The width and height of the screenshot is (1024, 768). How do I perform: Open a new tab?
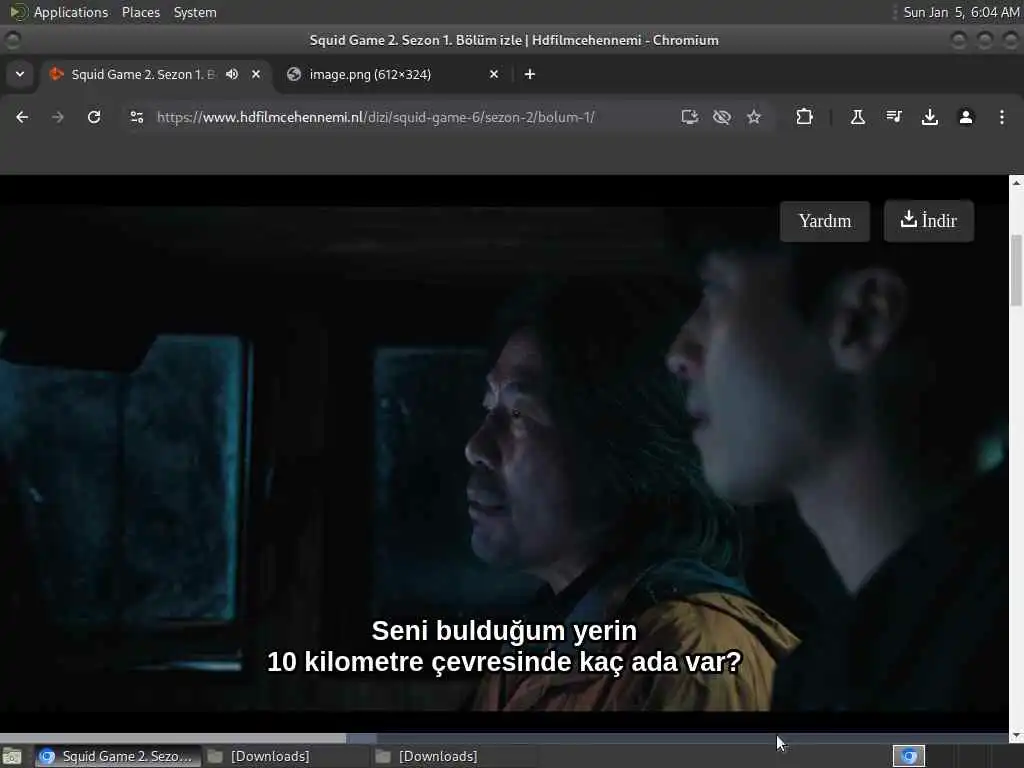pos(530,74)
